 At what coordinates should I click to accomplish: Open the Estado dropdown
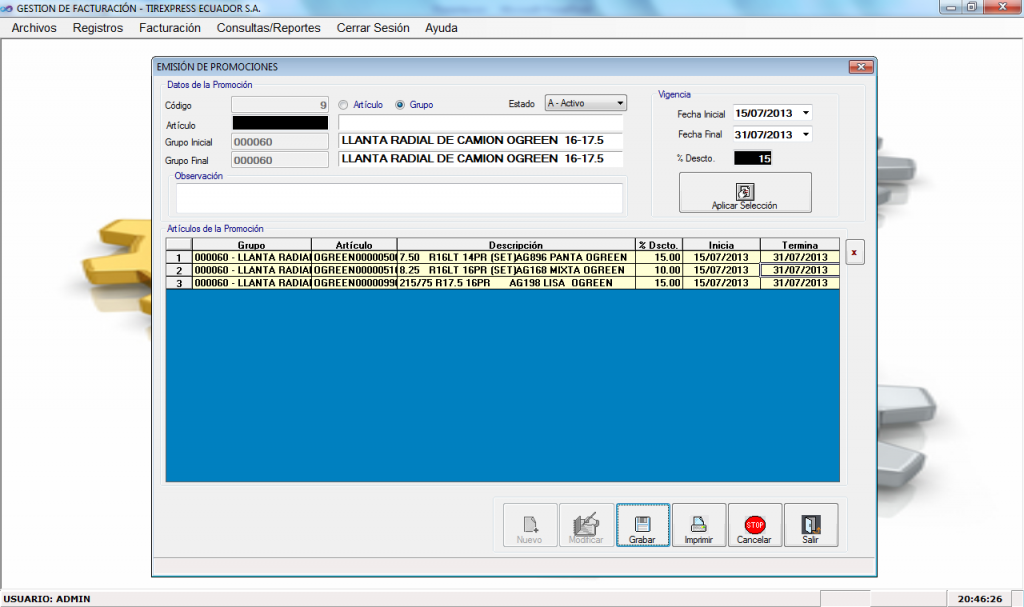620,103
